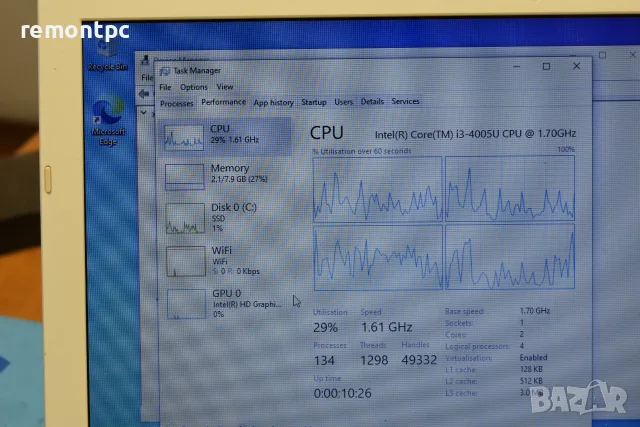Viewport: 640px width, 427px height.
Task: Click the processor name Intel Core i3-4005U
Action: [476, 134]
